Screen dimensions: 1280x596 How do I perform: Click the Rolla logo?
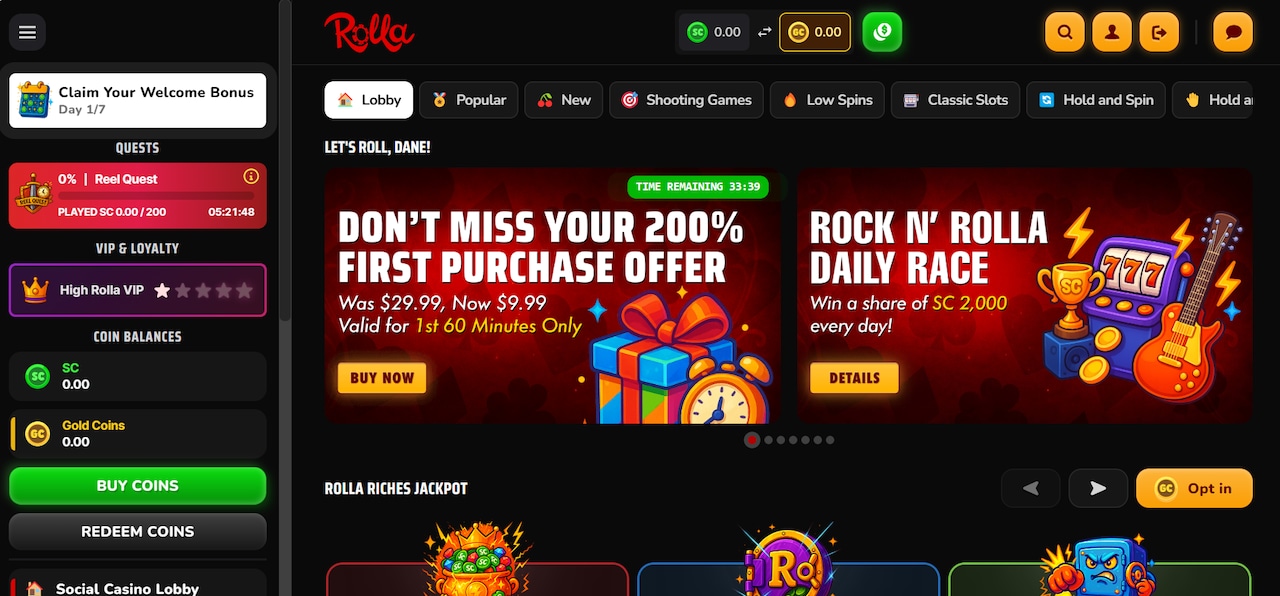point(369,32)
